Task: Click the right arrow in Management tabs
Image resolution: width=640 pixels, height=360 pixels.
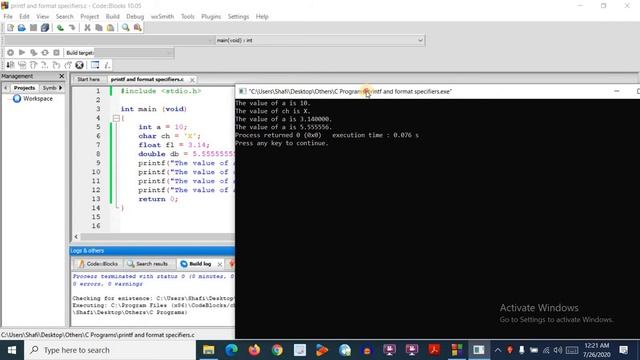Action: tap(61, 88)
